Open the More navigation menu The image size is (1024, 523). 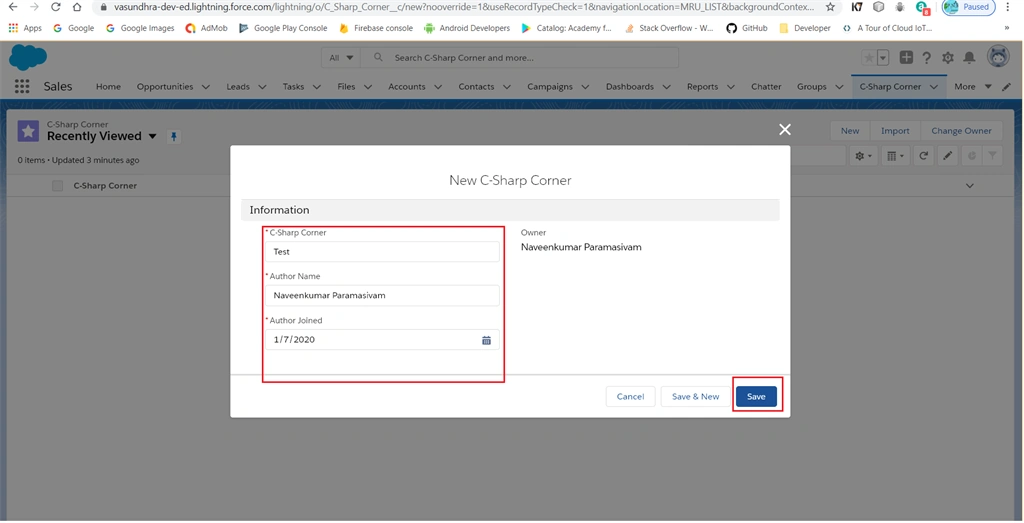(x=972, y=86)
